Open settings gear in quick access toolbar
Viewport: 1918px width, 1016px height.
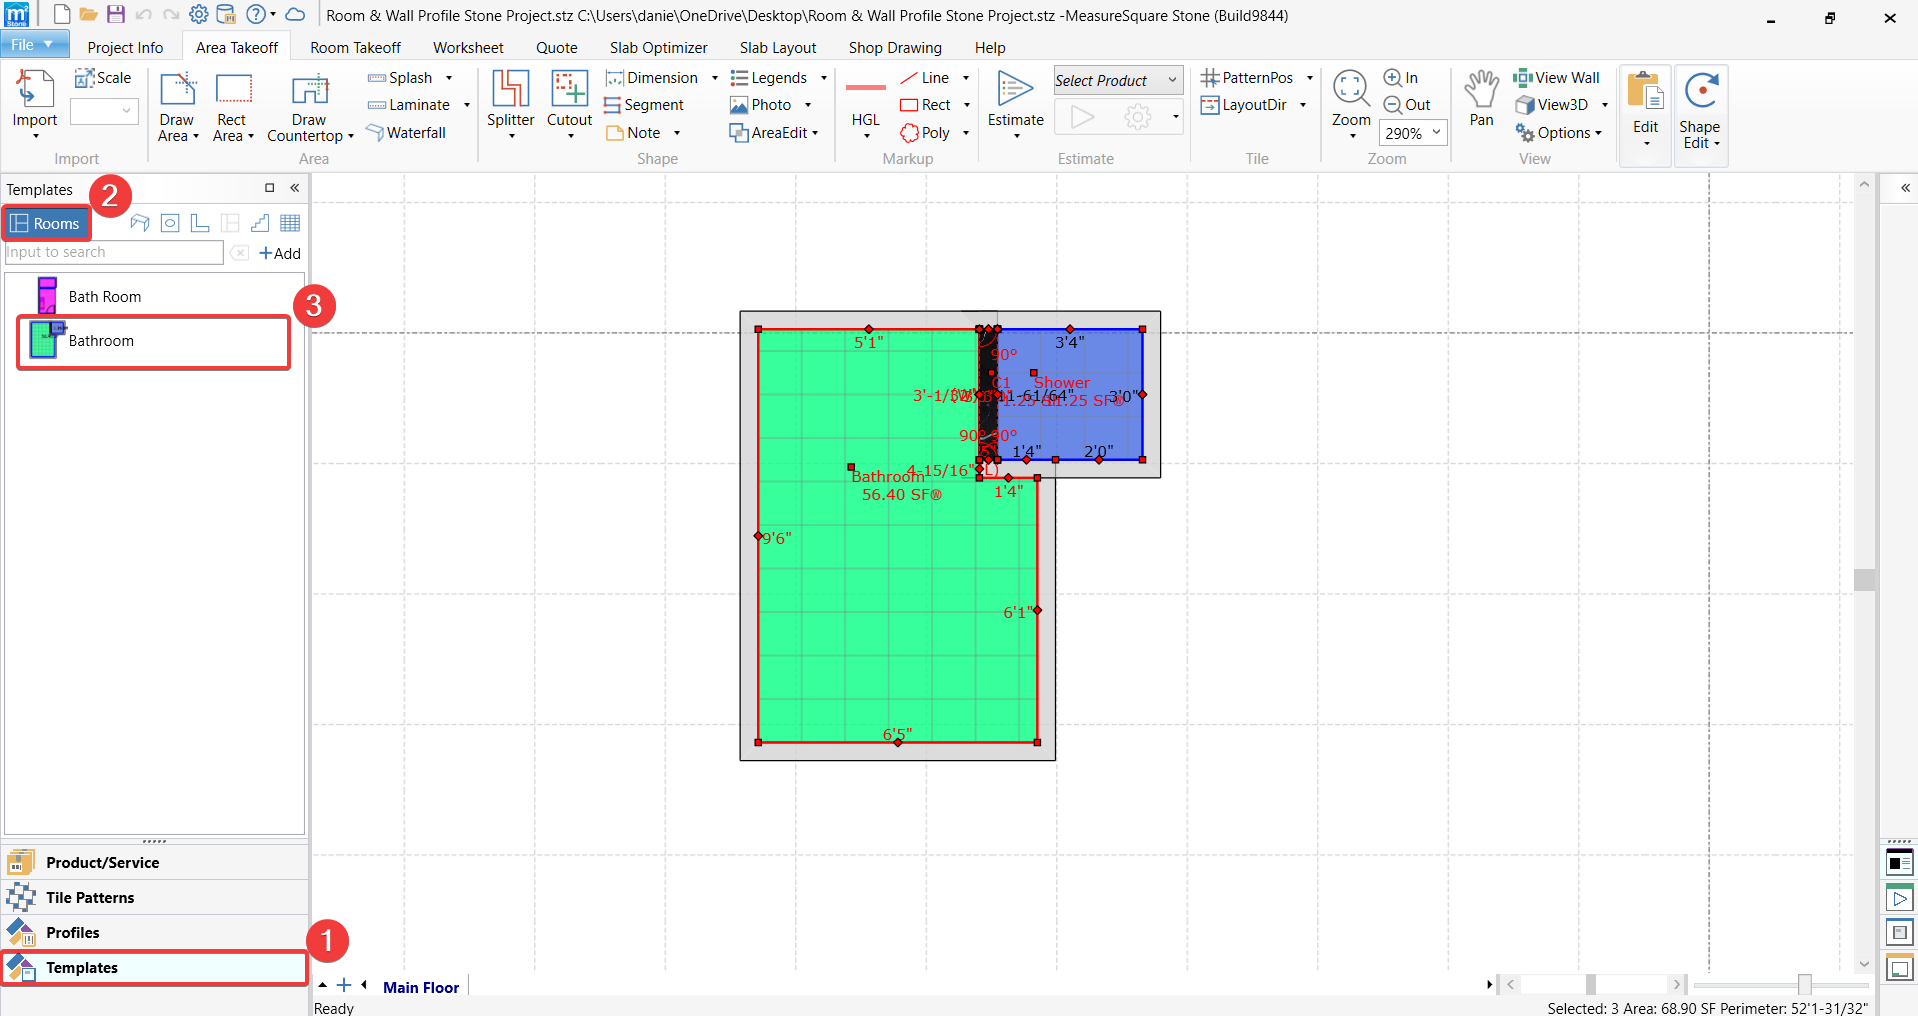[x=199, y=15]
